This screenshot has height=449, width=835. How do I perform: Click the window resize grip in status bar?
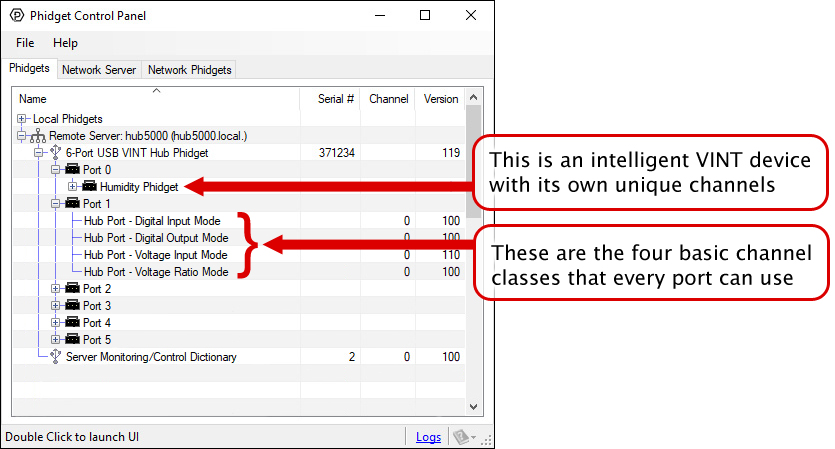coord(486,440)
